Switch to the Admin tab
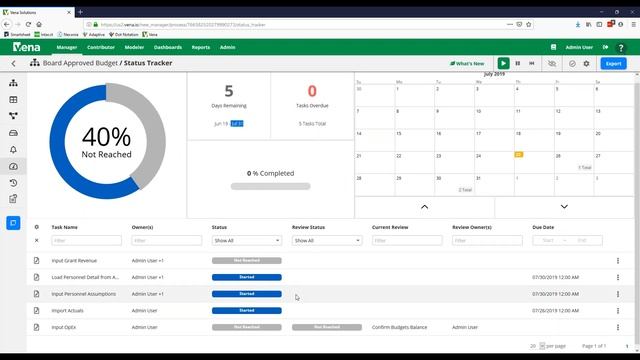The width and height of the screenshot is (640, 360). (227, 47)
